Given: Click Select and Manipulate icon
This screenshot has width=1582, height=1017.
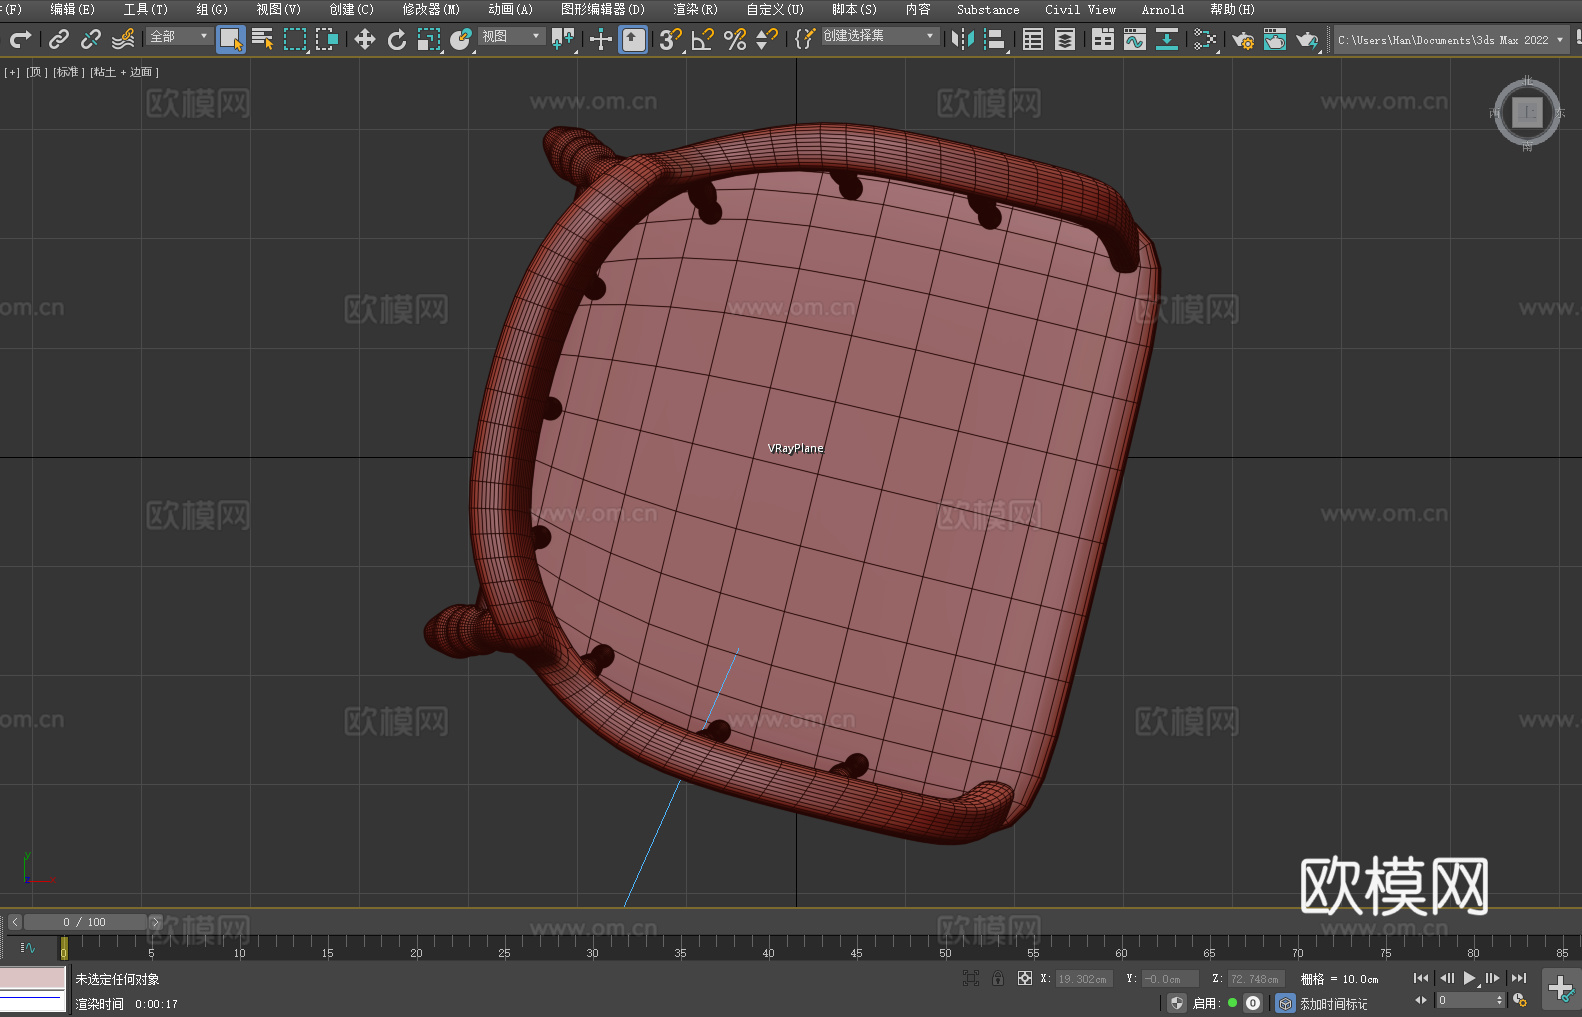Looking at the screenshot, I should (601, 39).
